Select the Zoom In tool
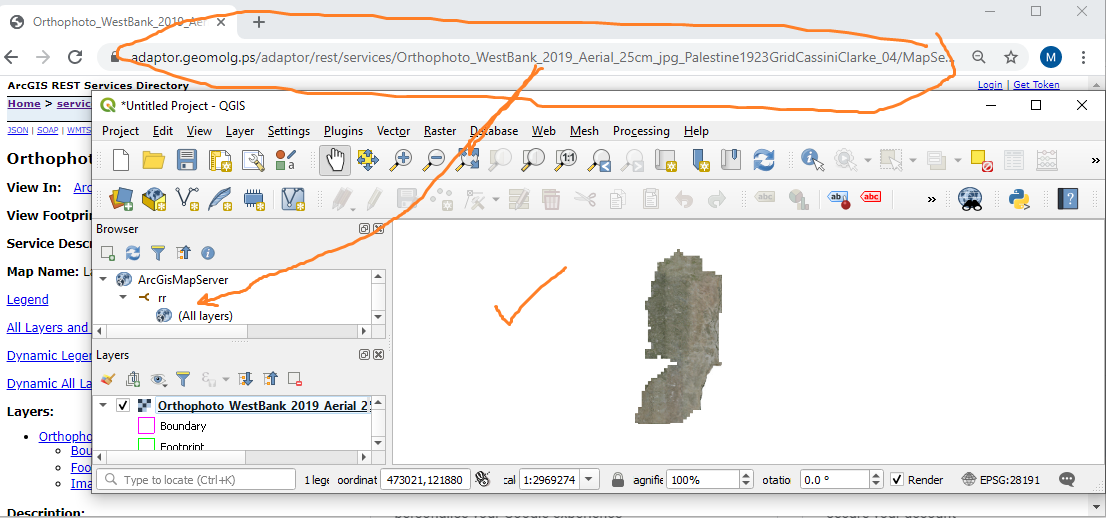The image size is (1106, 518). pos(401,160)
